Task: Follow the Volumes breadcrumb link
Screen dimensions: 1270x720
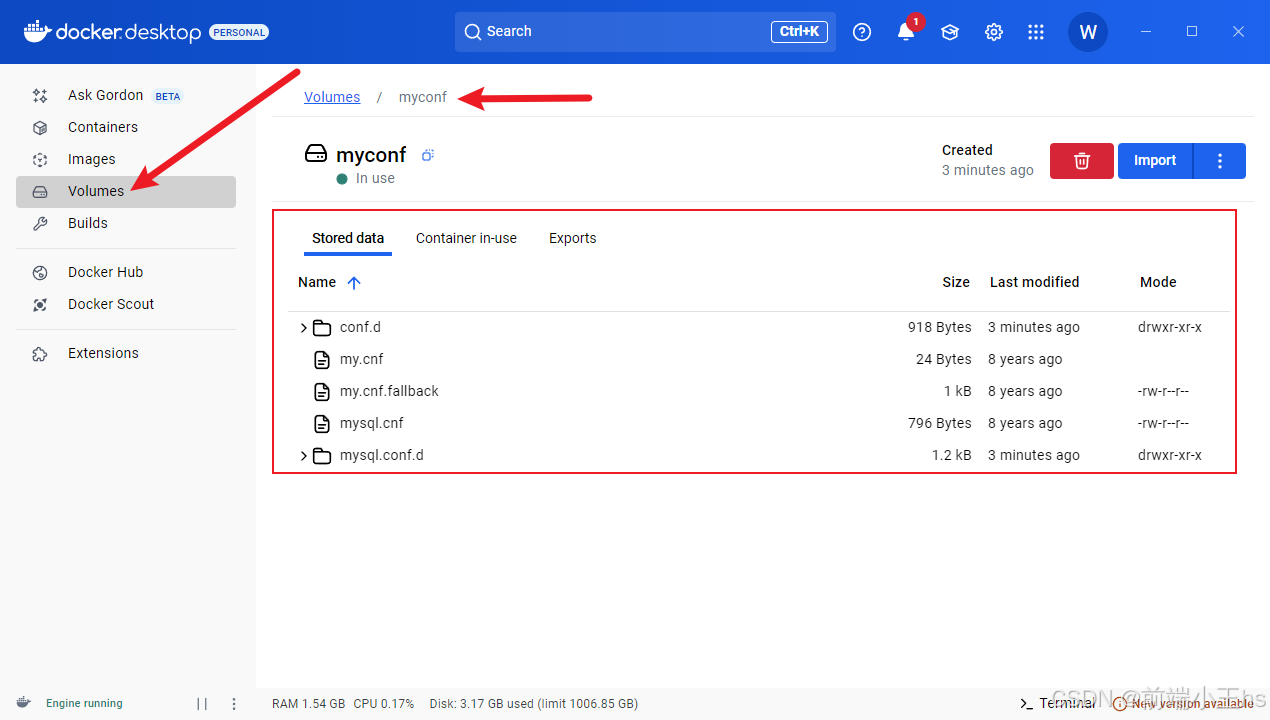Action: (332, 97)
